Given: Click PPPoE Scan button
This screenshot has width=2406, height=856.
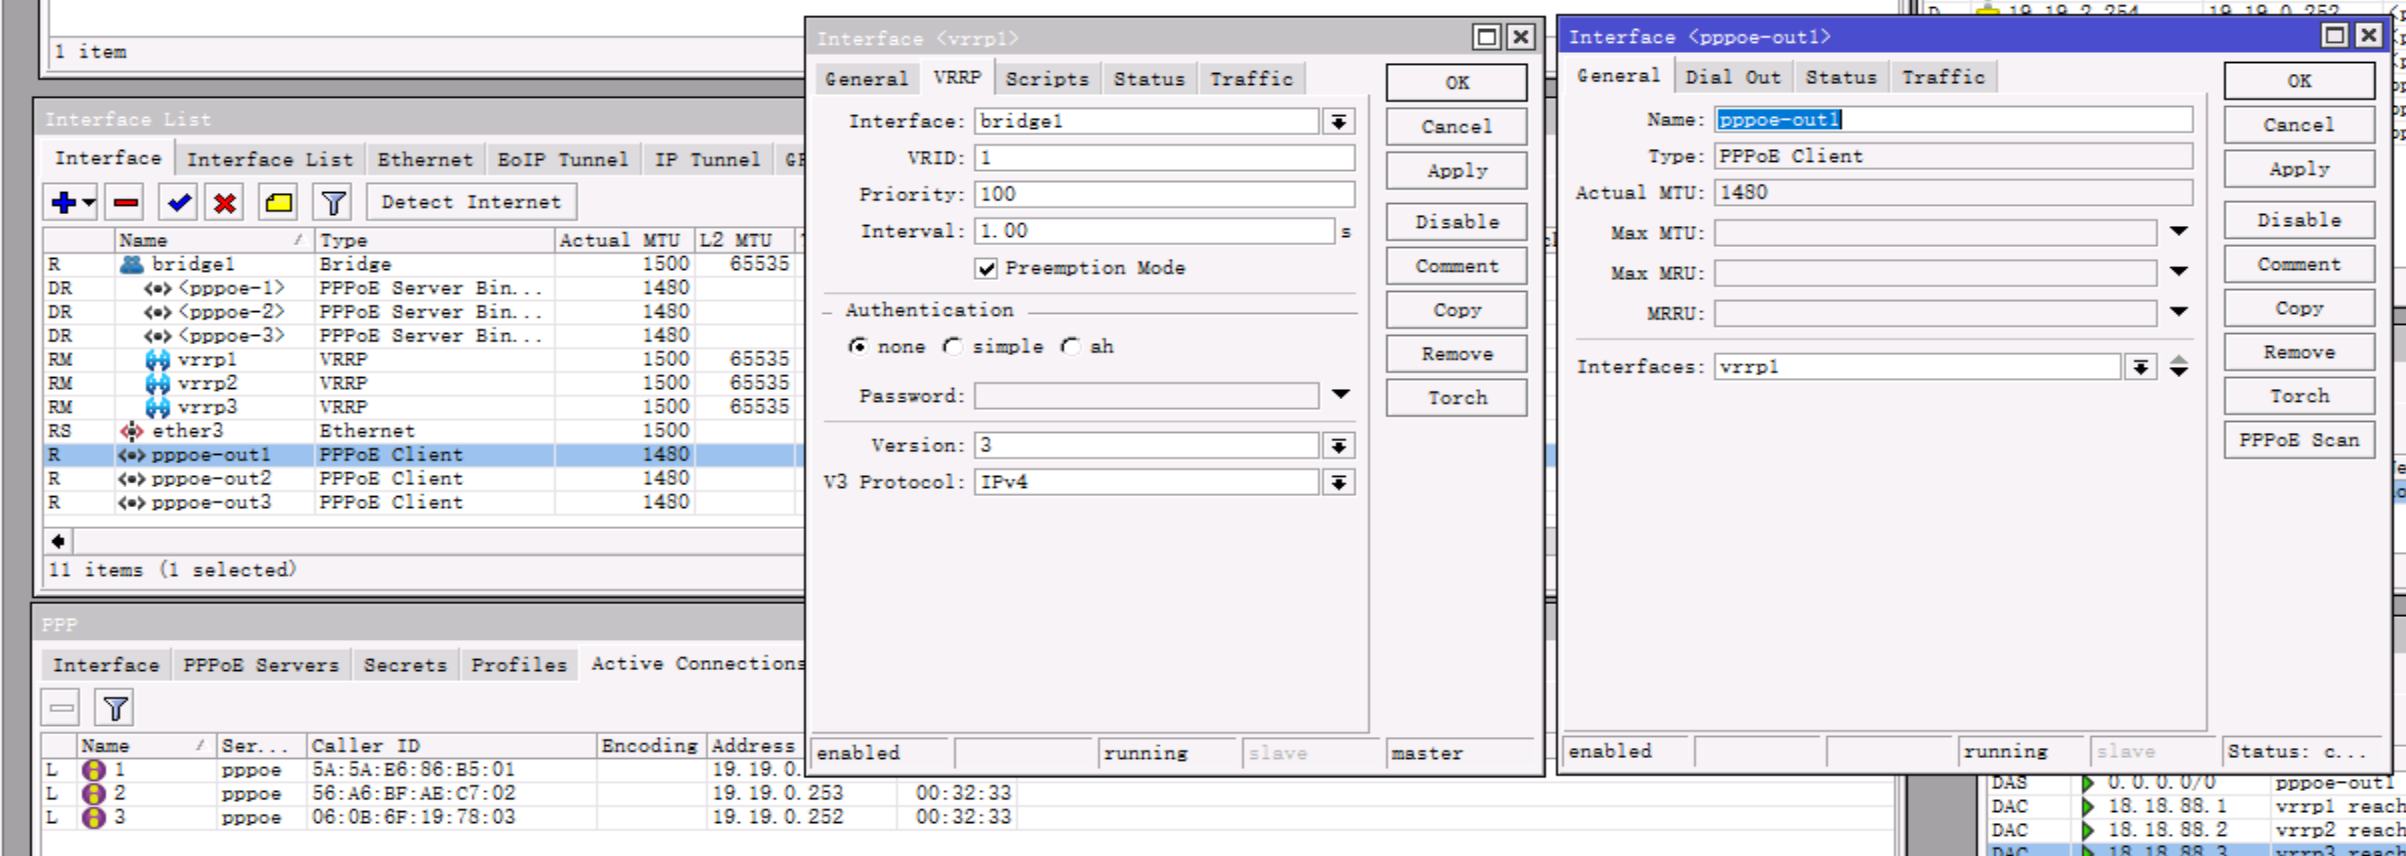Looking at the screenshot, I should point(2298,440).
